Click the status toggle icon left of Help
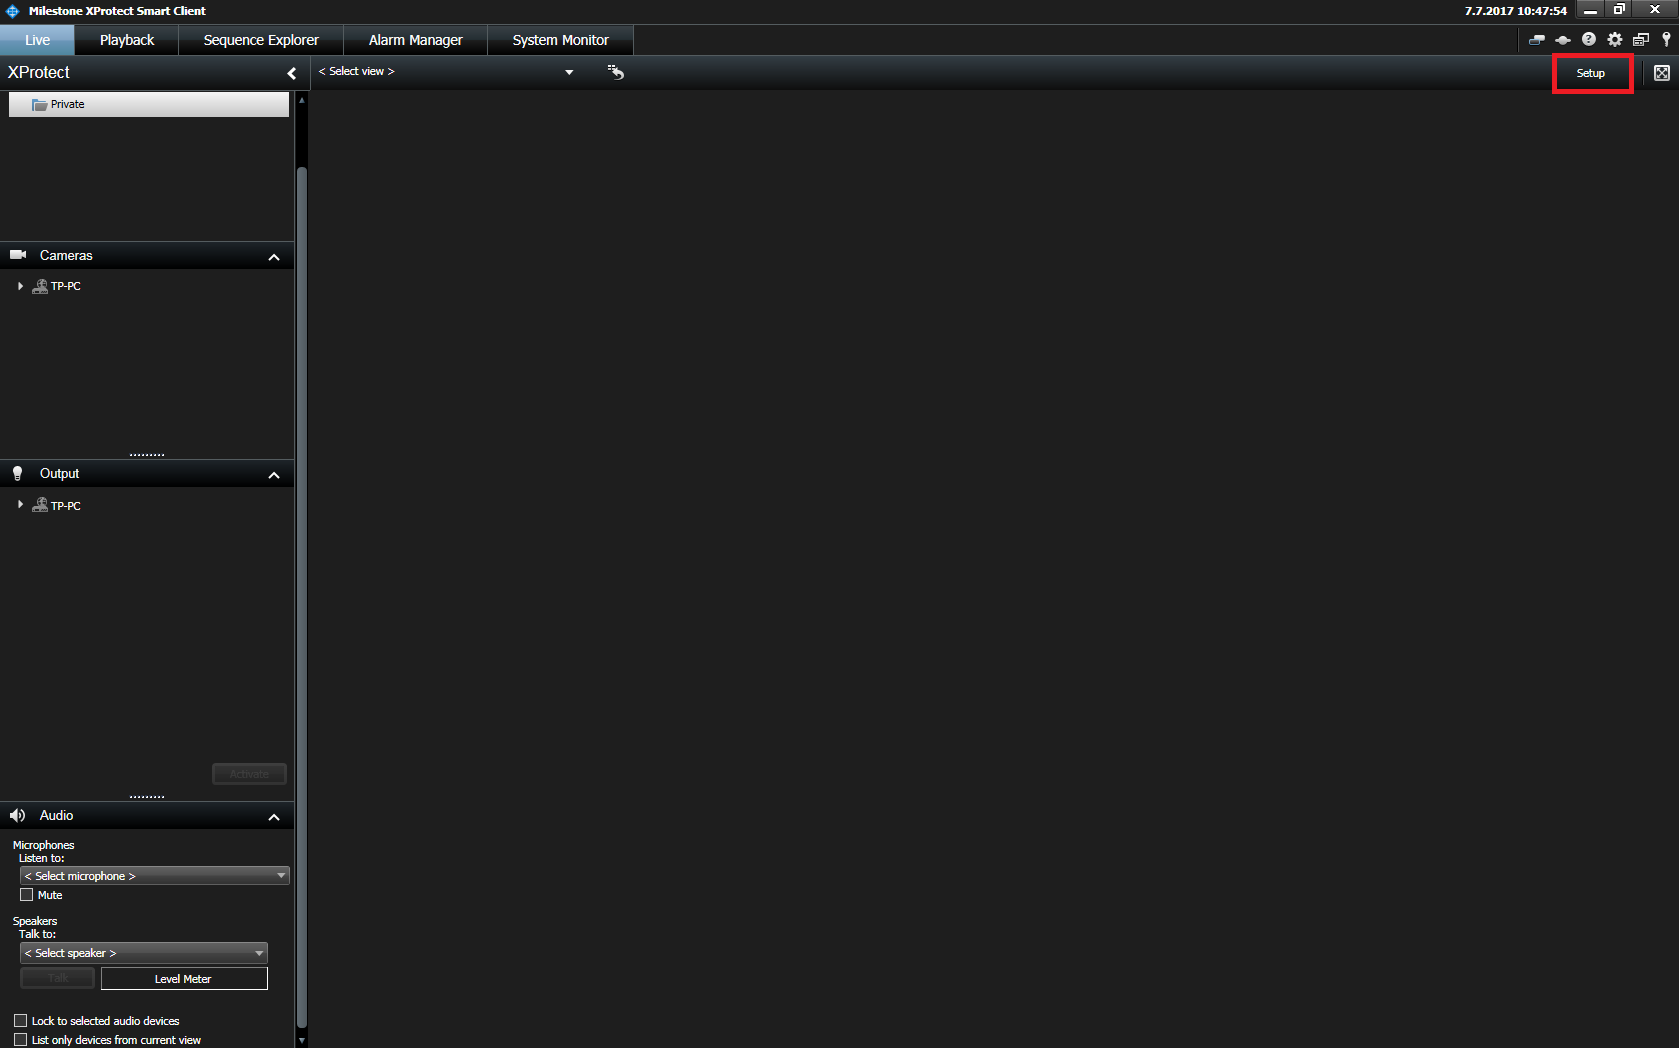Image resolution: width=1679 pixels, height=1048 pixels. pyautogui.click(x=1562, y=40)
